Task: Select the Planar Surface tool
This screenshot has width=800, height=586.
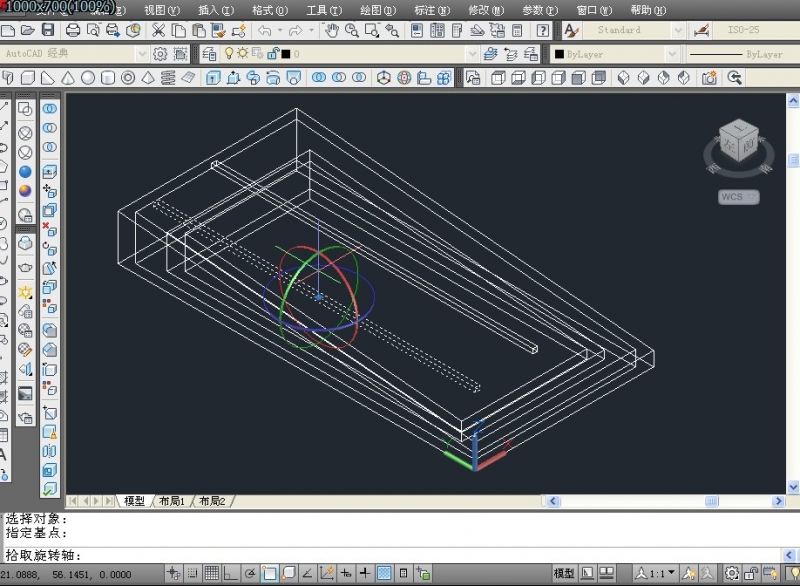Action: pyautogui.click(x=188, y=78)
